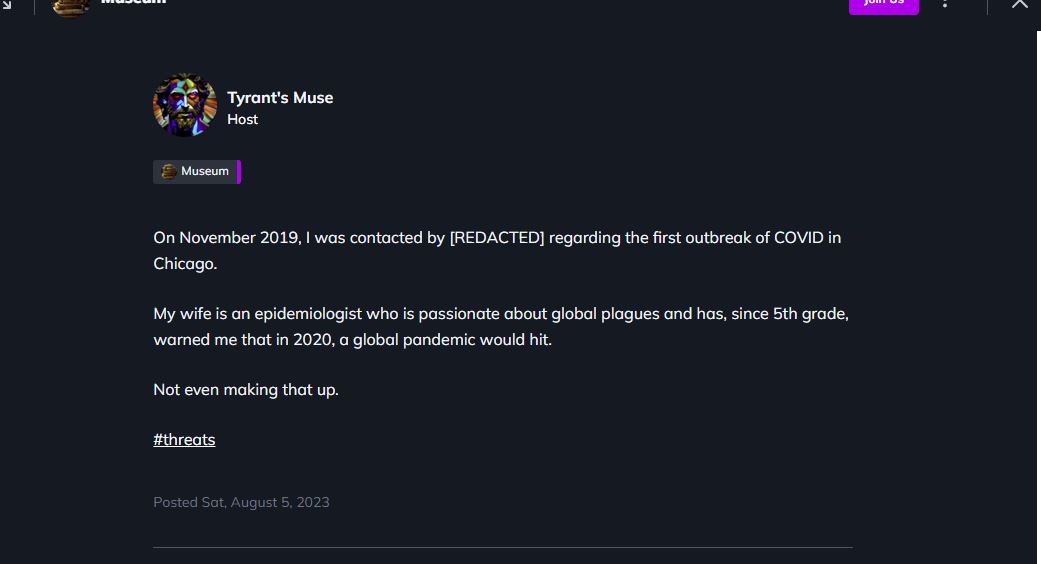Open the Museum logo in the header
Image resolution: width=1041 pixels, height=564 pixels.
(70, 7)
